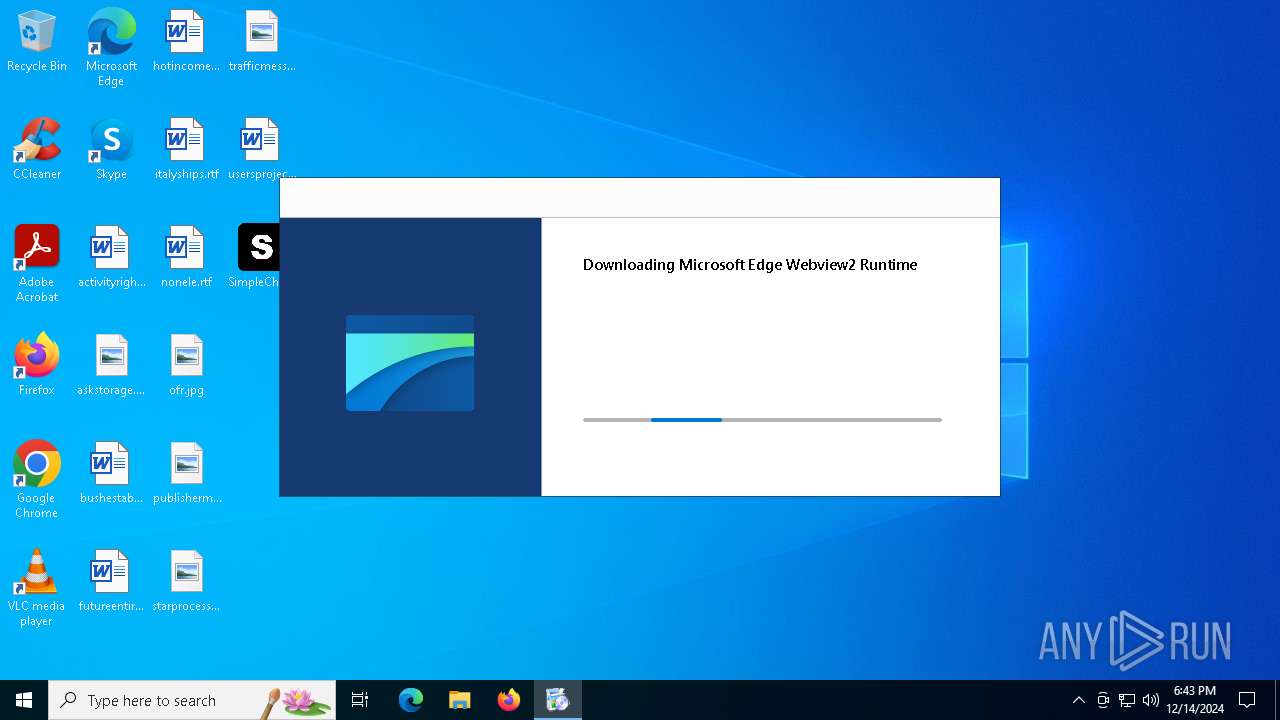
Task: Select futureentir Word document icon
Action: (x=111, y=582)
